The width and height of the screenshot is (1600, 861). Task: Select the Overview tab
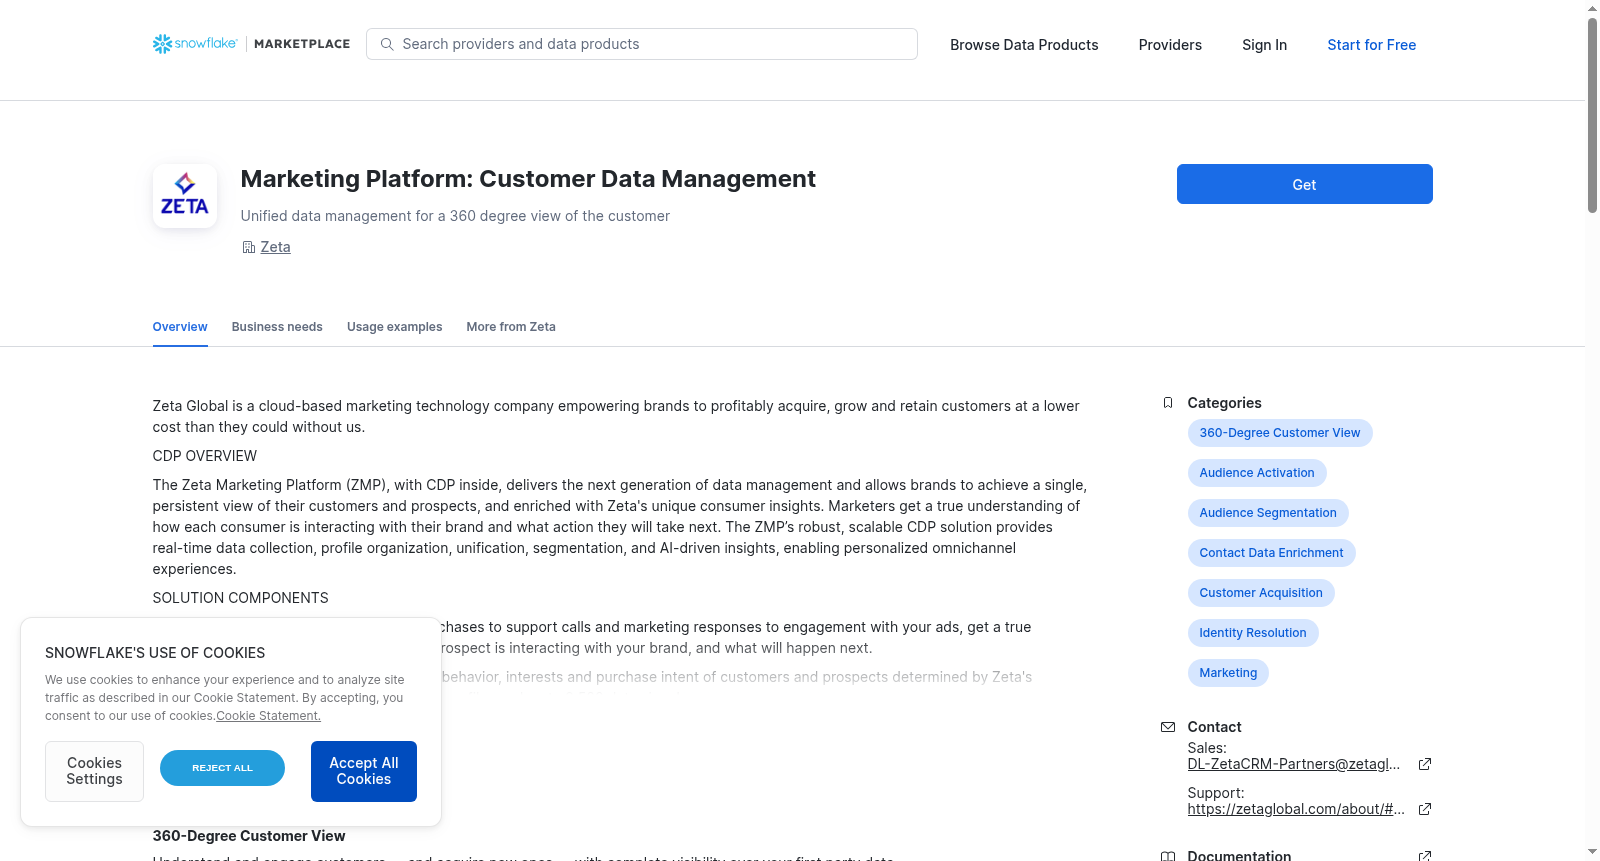pyautogui.click(x=180, y=327)
